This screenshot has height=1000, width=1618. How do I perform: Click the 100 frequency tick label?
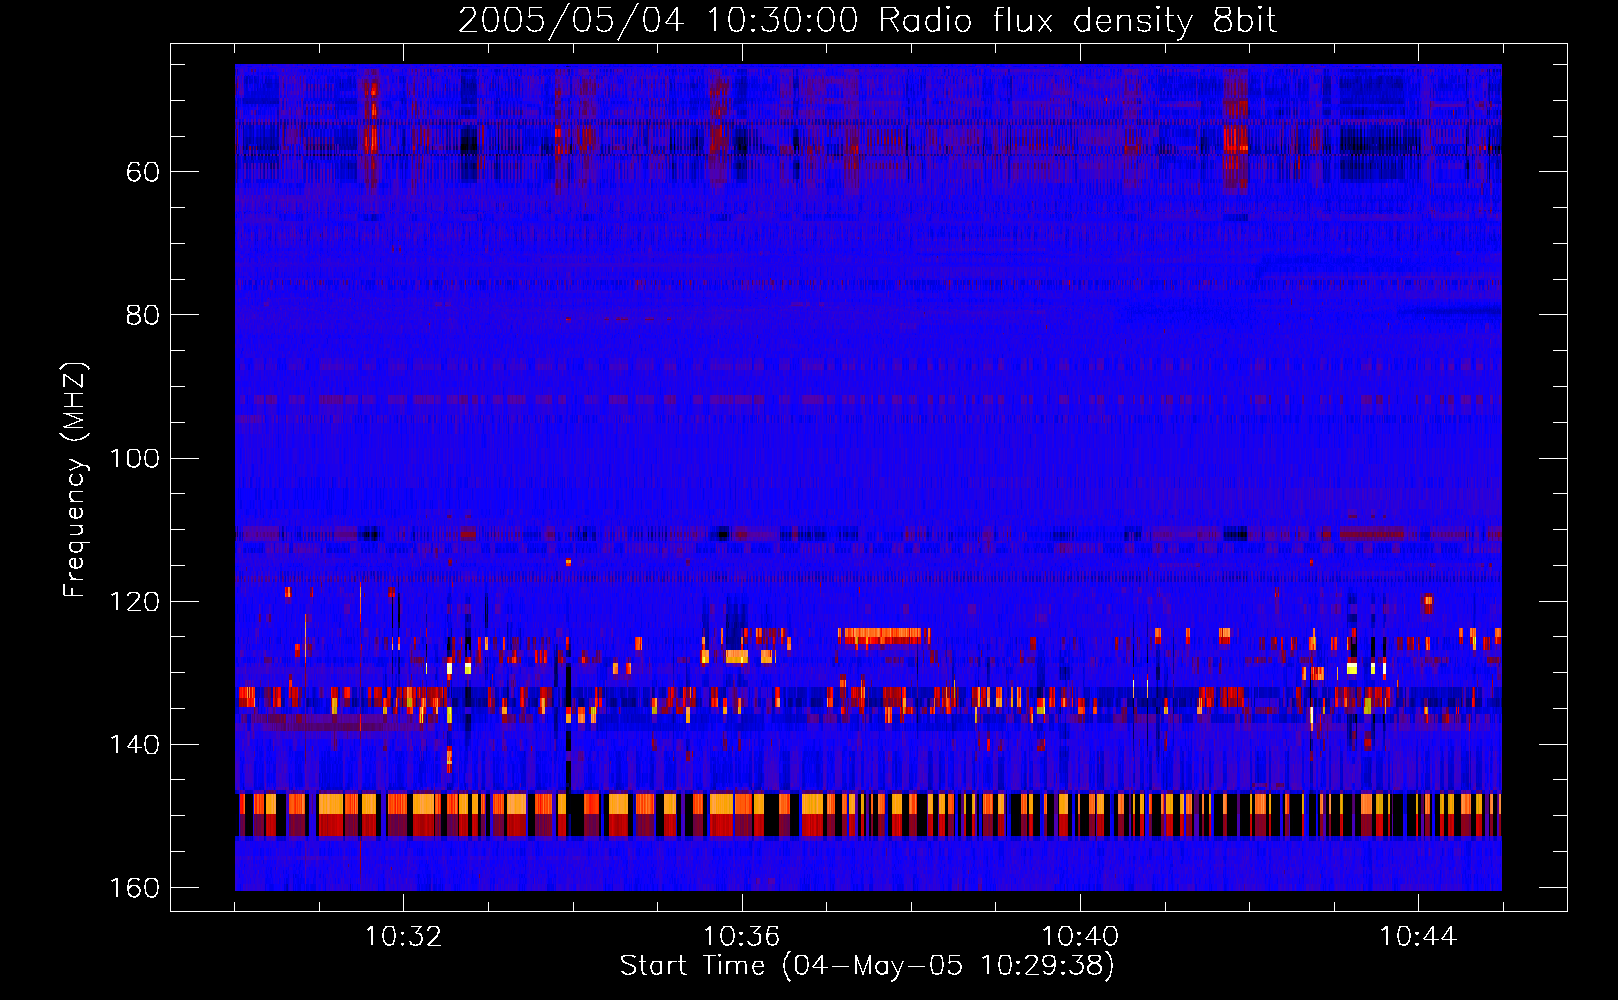click(x=134, y=459)
